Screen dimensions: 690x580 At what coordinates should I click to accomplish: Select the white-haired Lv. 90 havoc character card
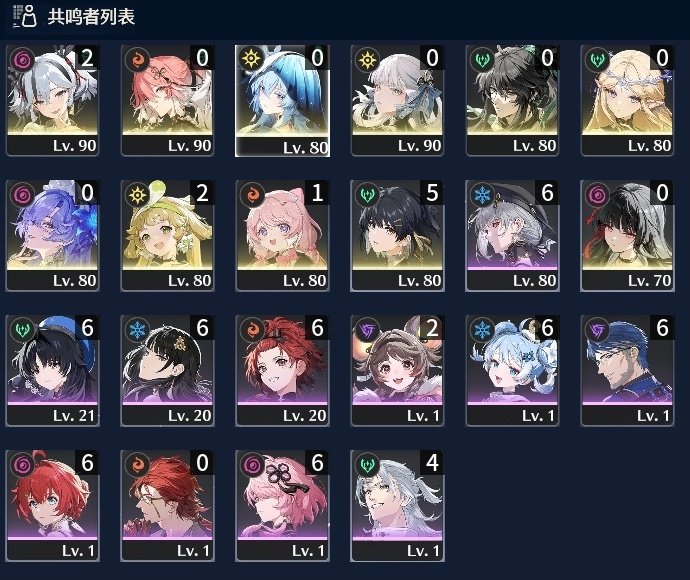[52, 100]
